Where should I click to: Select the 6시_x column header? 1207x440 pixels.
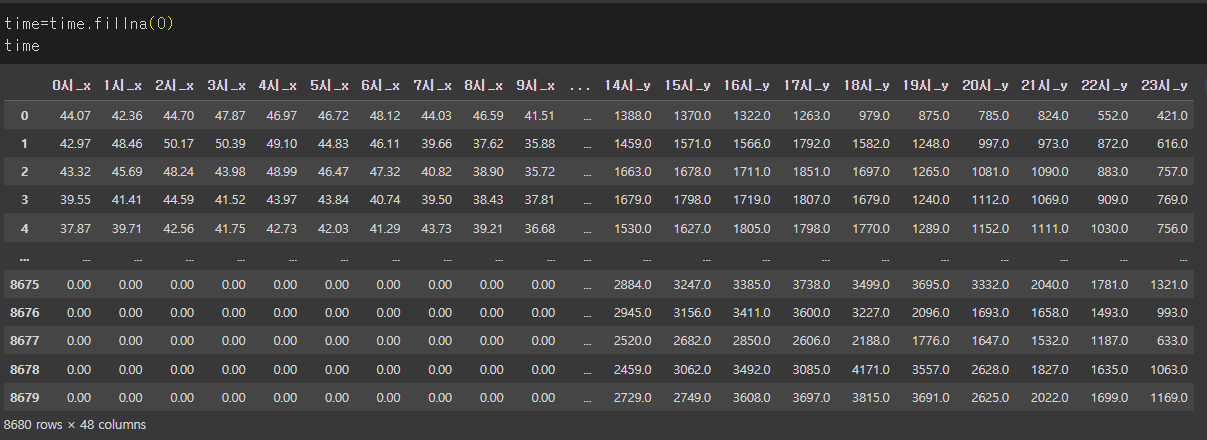click(380, 86)
